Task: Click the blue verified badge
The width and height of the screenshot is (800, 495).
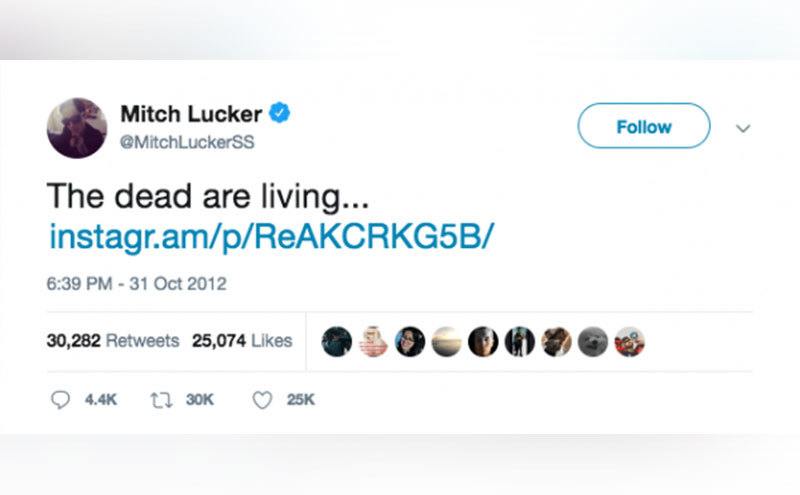Action: coord(281,113)
